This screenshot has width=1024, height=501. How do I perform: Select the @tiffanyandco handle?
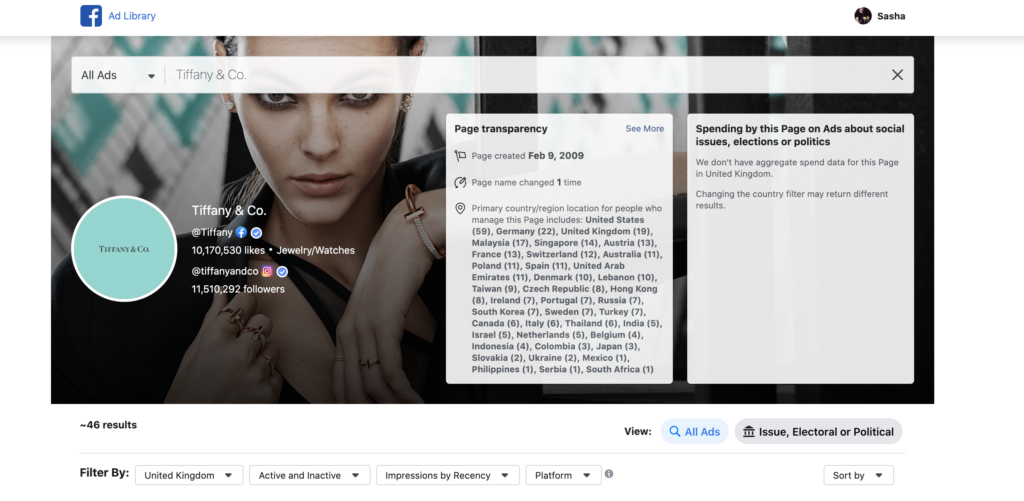tap(225, 271)
